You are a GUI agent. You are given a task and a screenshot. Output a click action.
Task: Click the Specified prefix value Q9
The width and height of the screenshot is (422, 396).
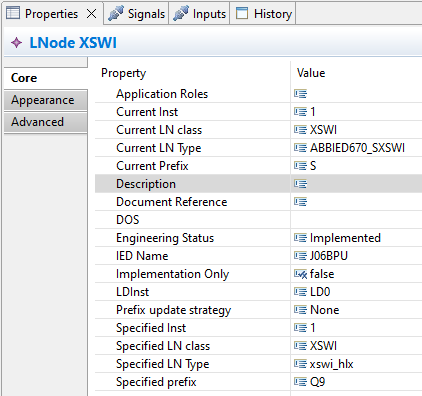click(317, 382)
